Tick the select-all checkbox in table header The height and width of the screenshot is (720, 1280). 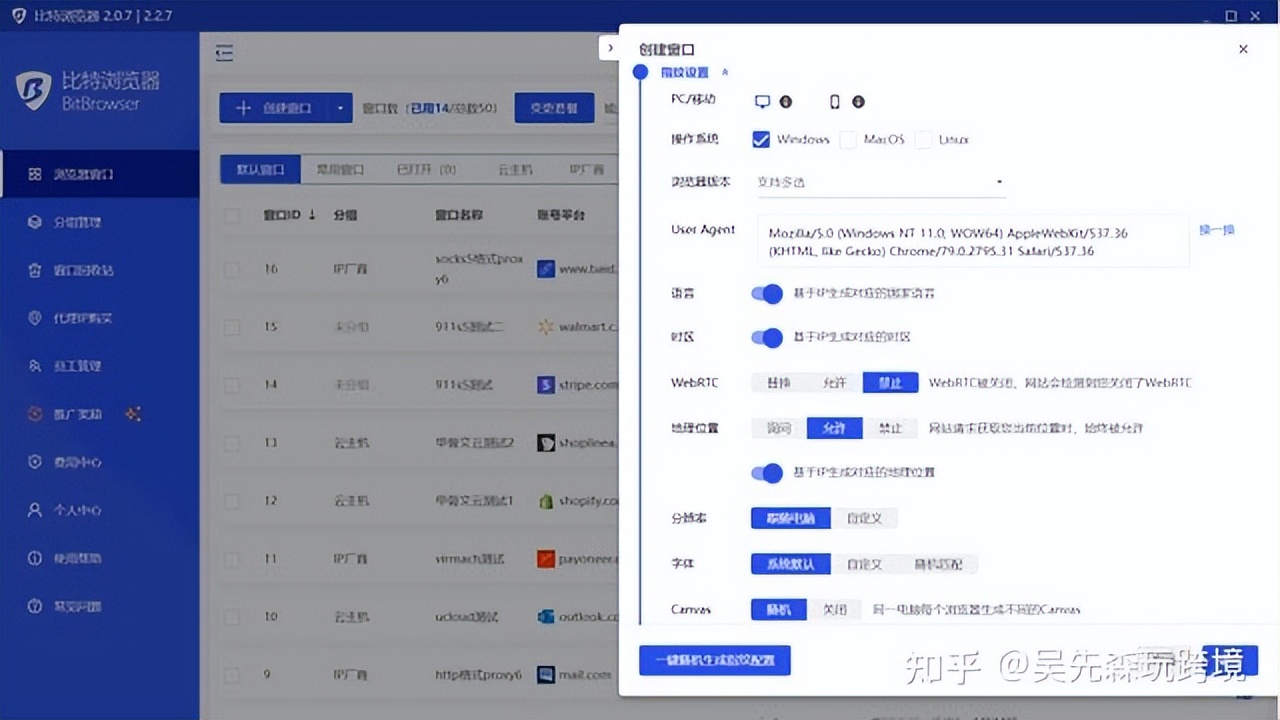[x=232, y=216]
